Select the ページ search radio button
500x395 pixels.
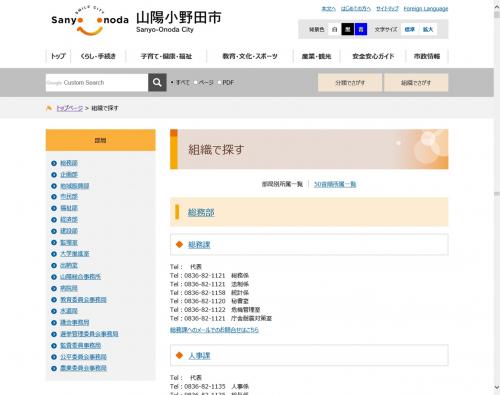[x=196, y=82]
